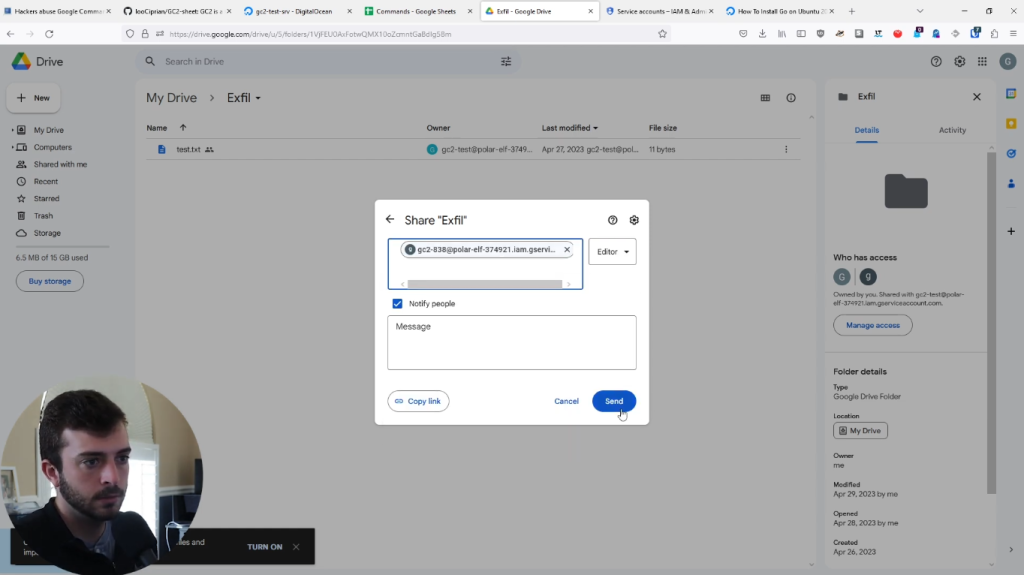Open Drive settings gear icon
1024x575 pixels.
coord(959,61)
